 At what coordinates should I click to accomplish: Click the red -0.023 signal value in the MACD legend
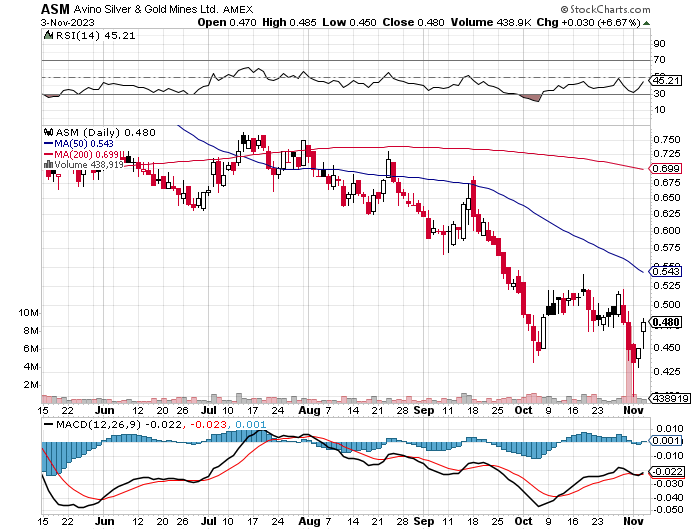coord(209,424)
